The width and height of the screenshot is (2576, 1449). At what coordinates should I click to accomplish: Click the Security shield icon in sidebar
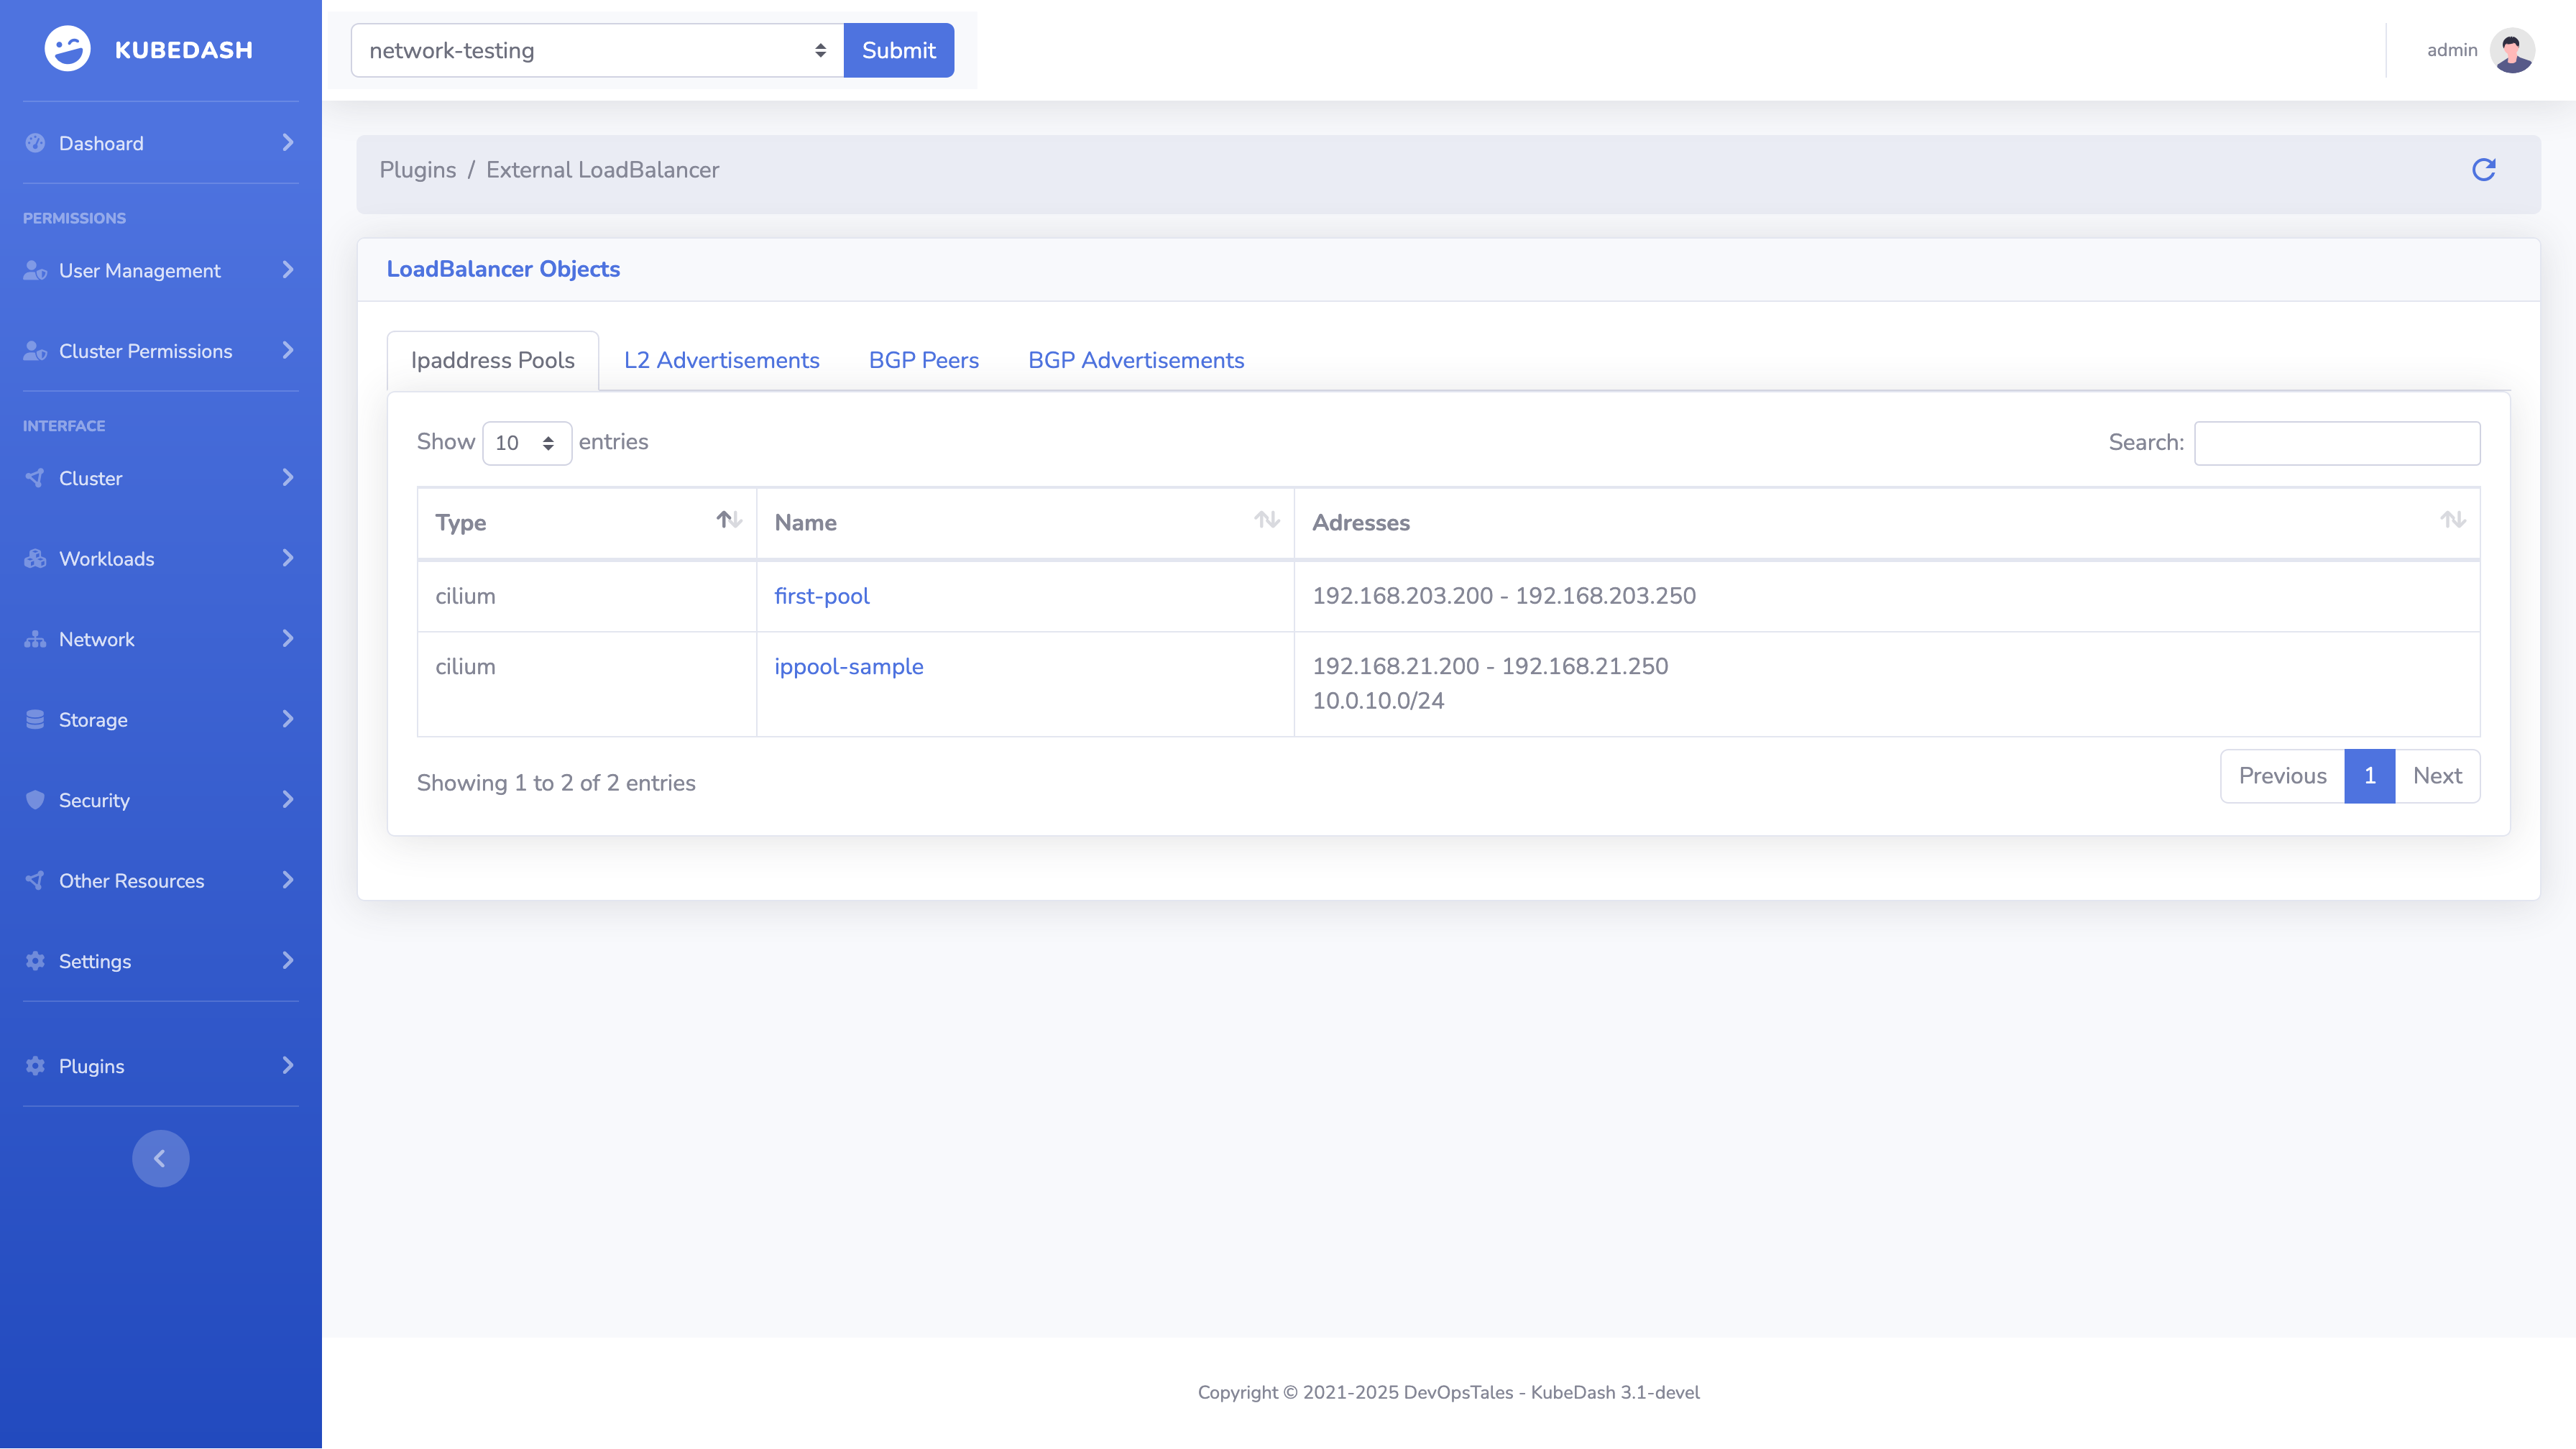pos(35,800)
